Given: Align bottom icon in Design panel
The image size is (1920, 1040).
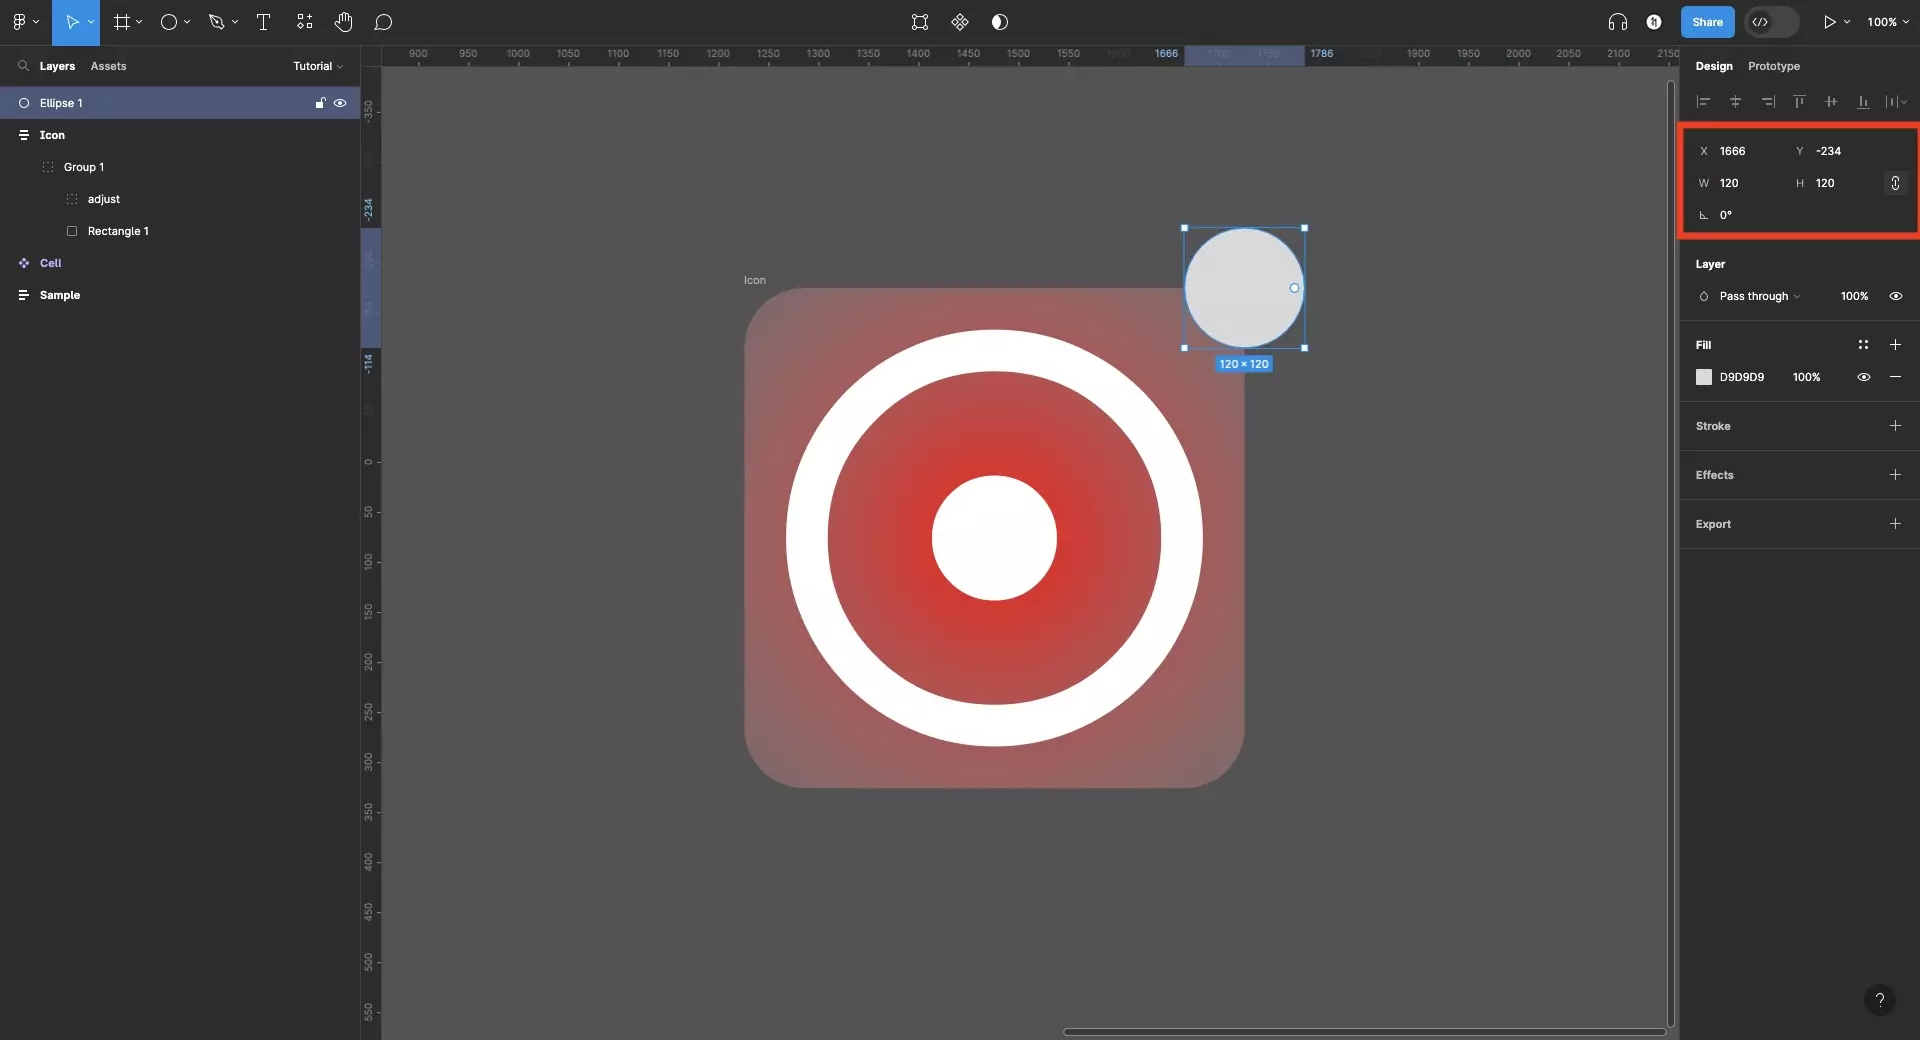Looking at the screenshot, I should 1863,102.
